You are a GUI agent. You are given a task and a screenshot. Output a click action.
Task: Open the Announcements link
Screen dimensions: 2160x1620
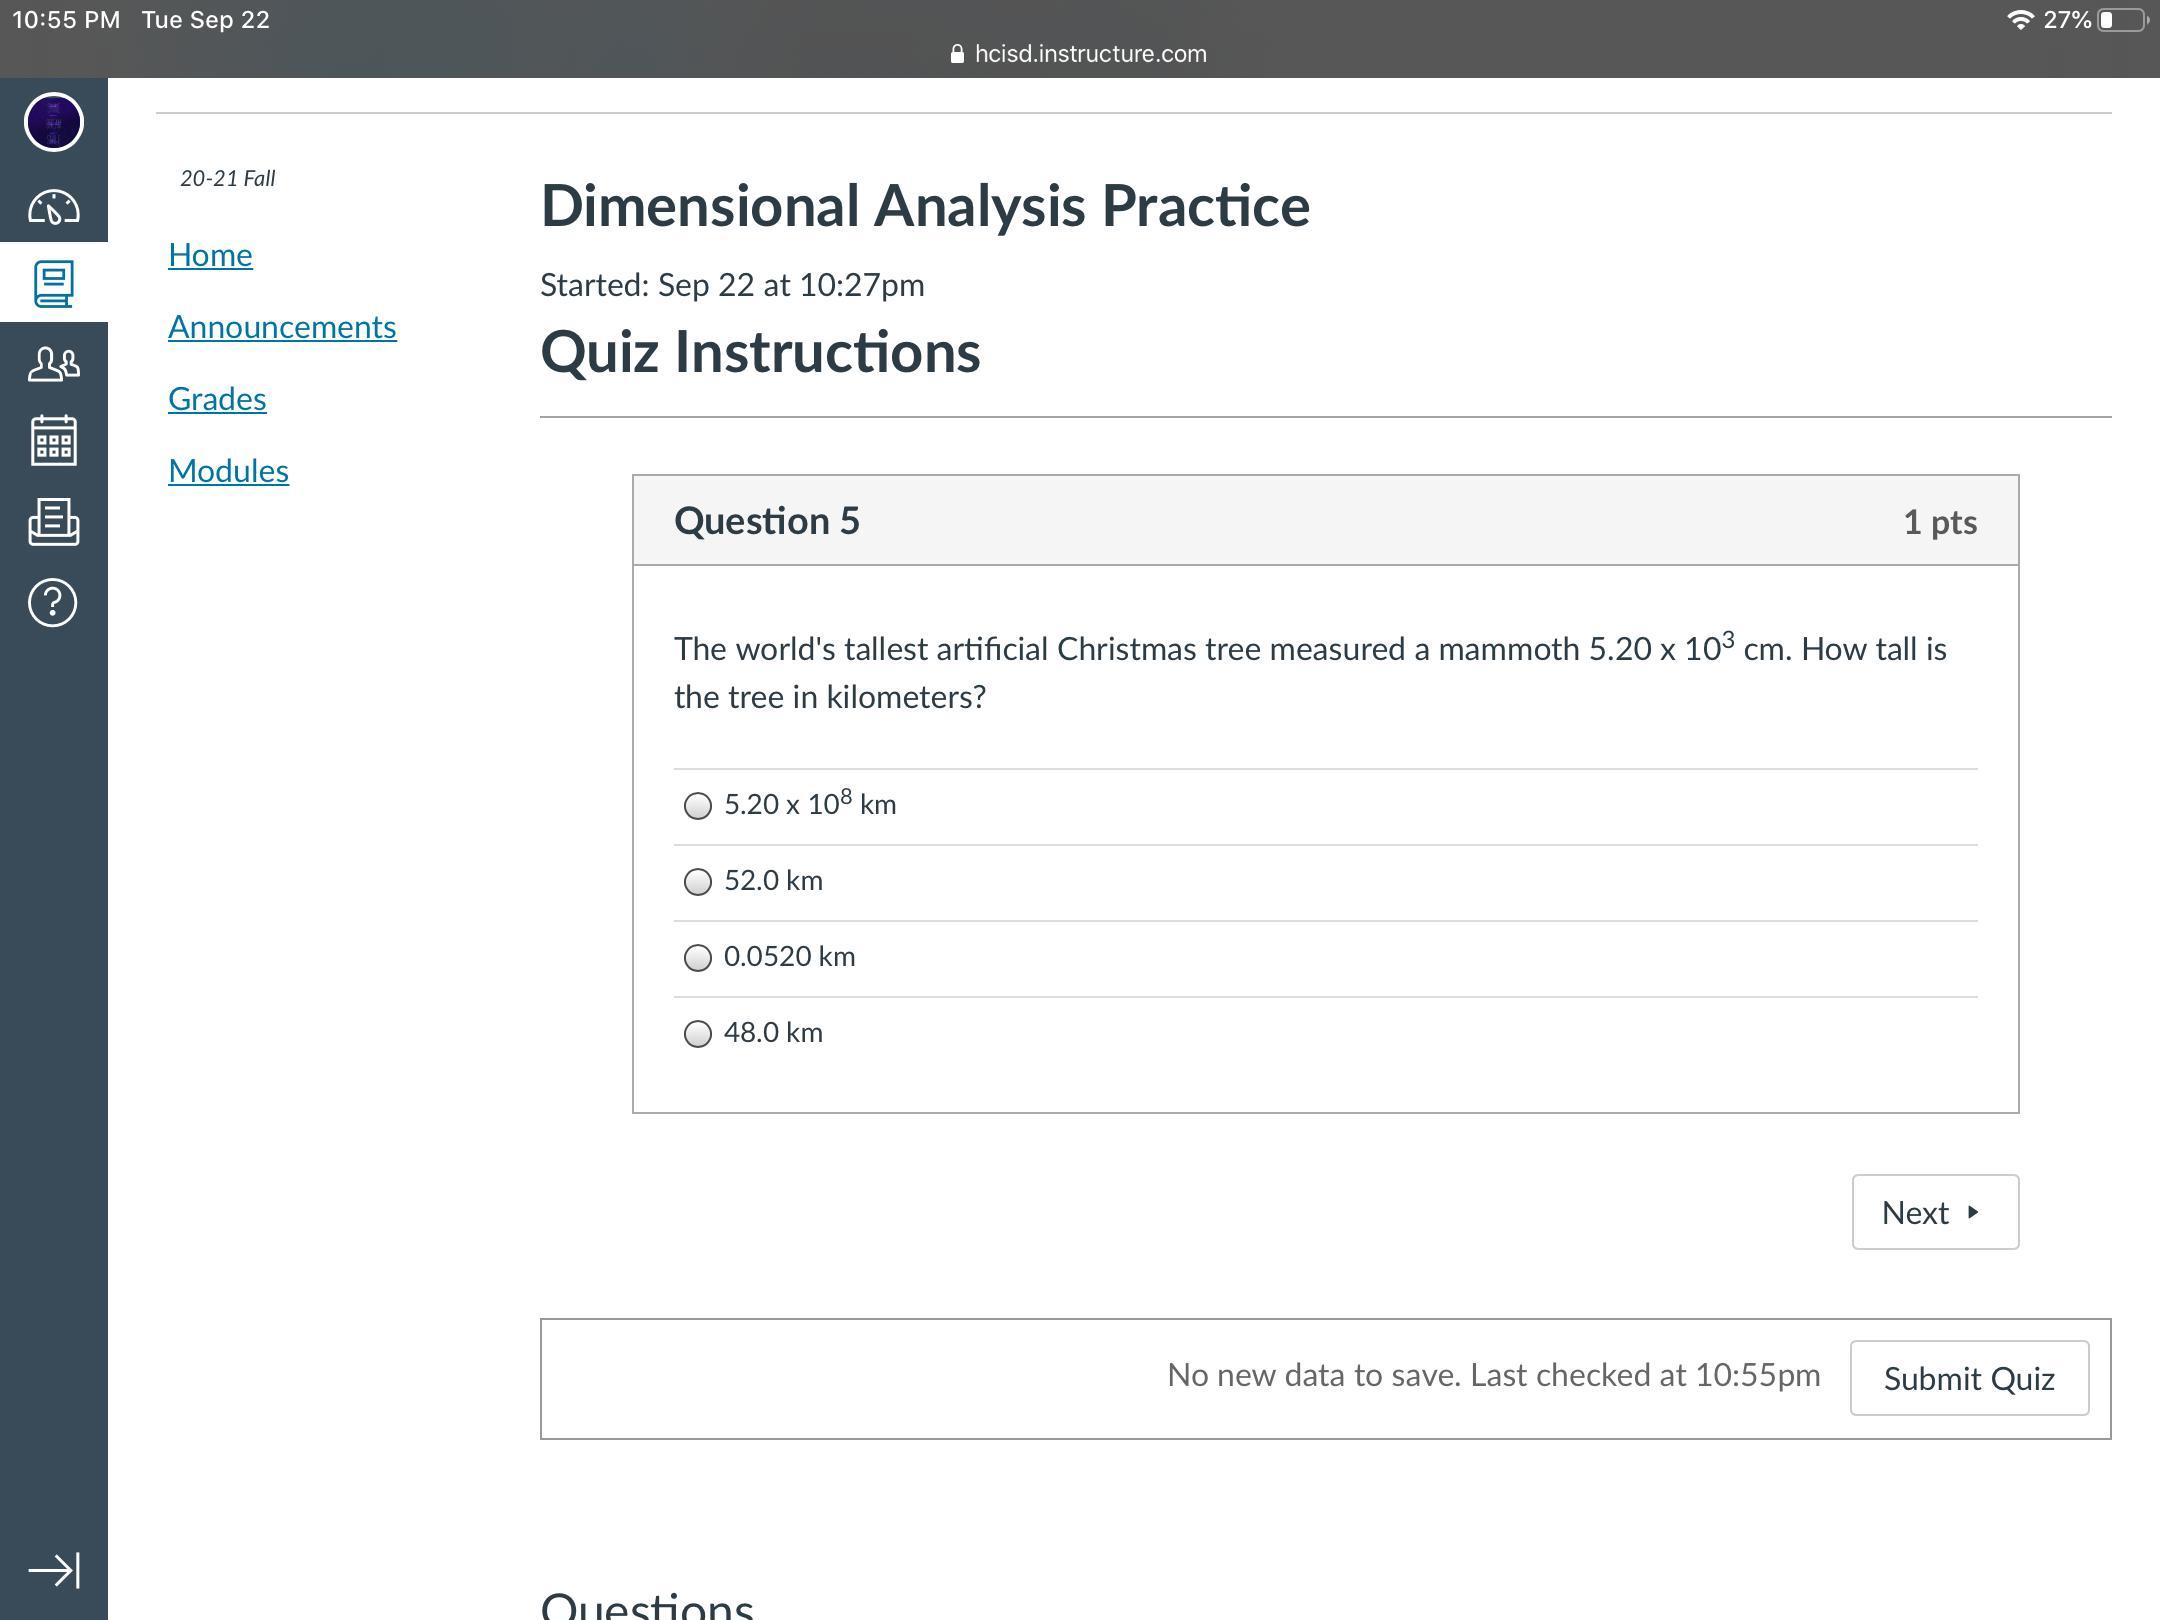(282, 327)
